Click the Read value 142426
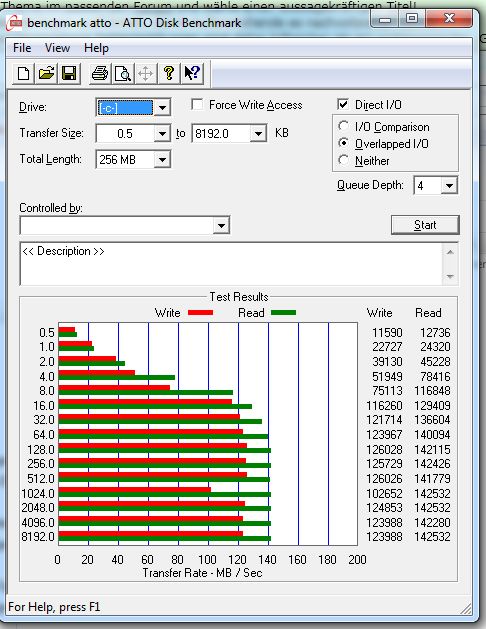This screenshot has width=486, height=629. point(432,464)
